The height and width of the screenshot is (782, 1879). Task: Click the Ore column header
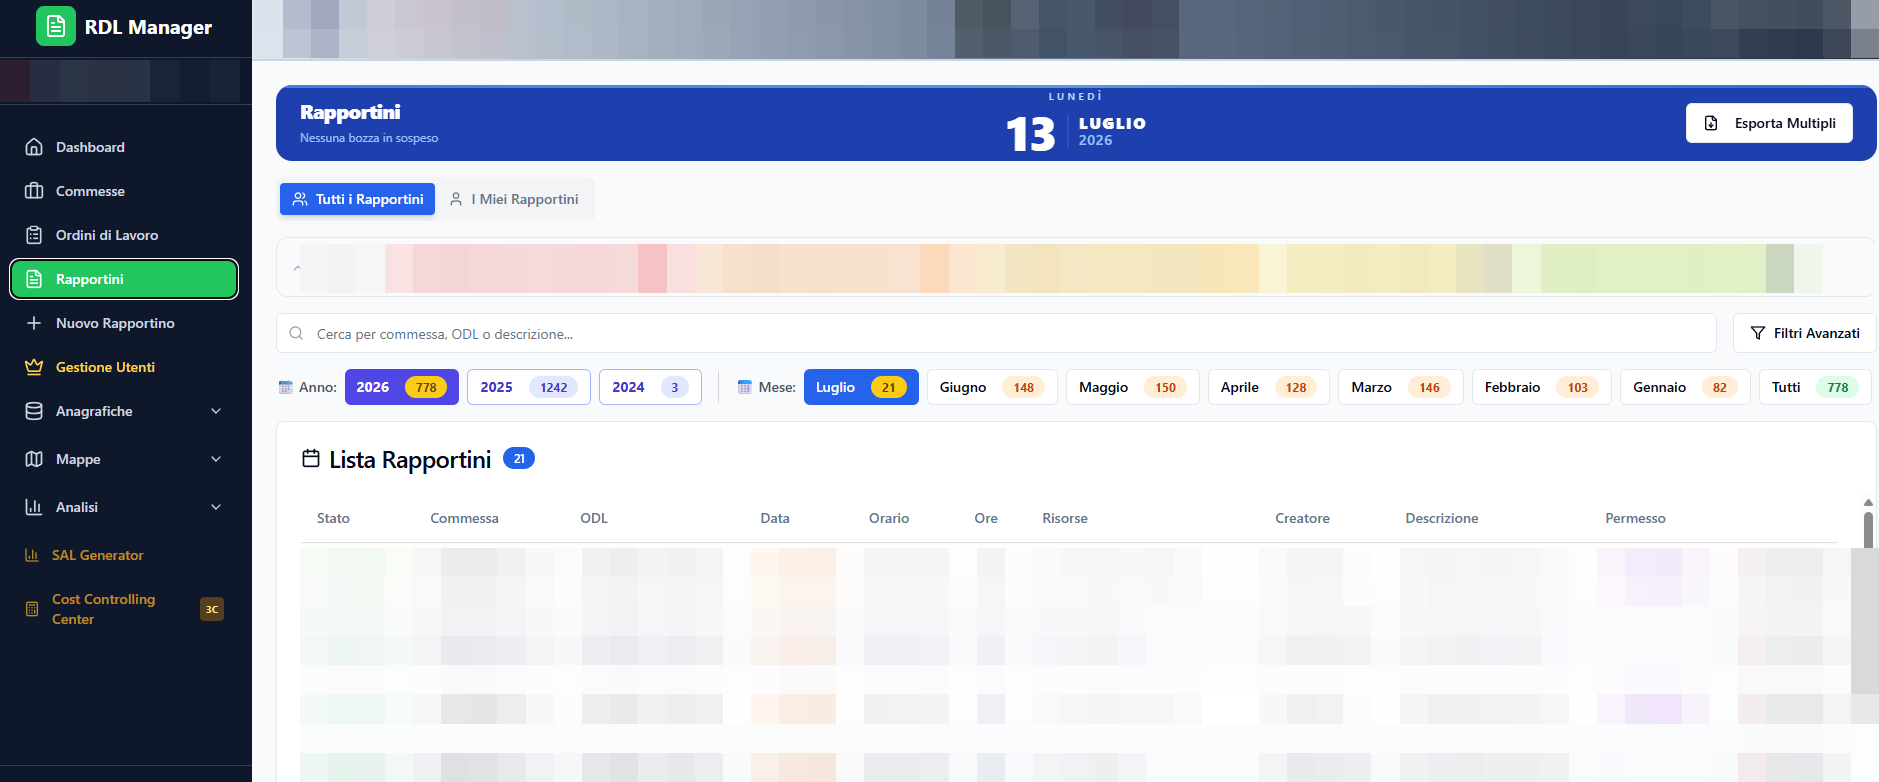pyautogui.click(x=986, y=518)
